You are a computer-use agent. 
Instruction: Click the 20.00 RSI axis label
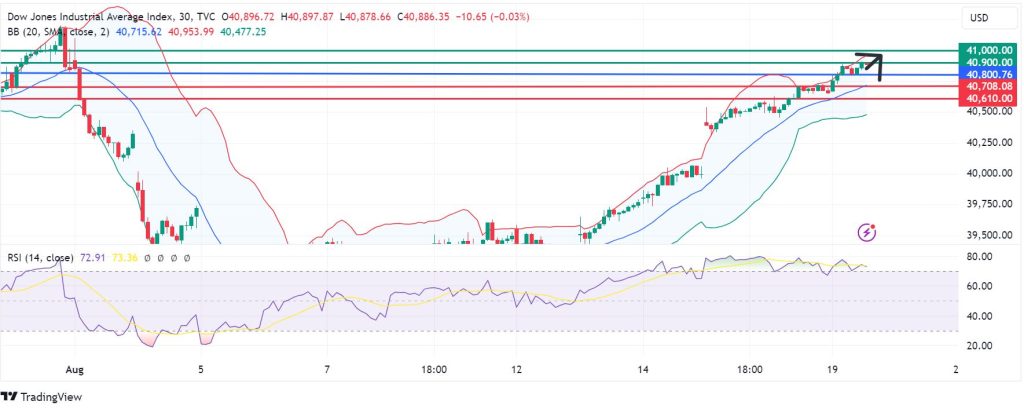coord(978,346)
